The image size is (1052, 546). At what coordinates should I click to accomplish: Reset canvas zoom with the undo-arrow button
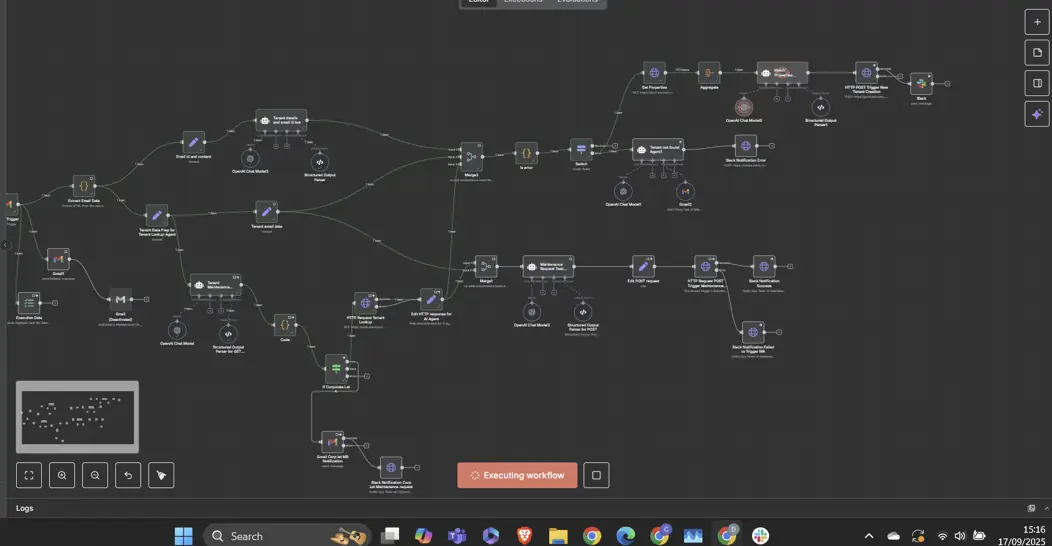tap(127, 475)
